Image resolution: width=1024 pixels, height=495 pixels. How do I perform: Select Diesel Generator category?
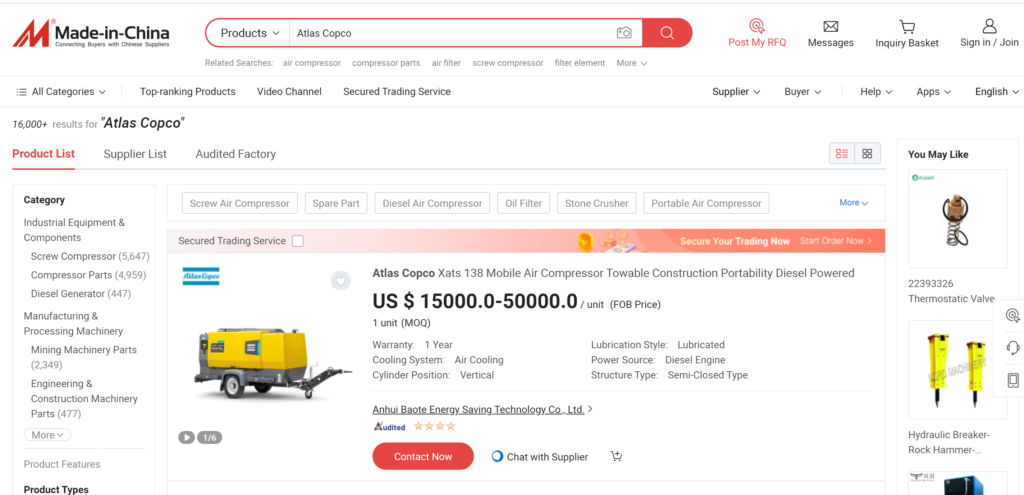(81, 294)
